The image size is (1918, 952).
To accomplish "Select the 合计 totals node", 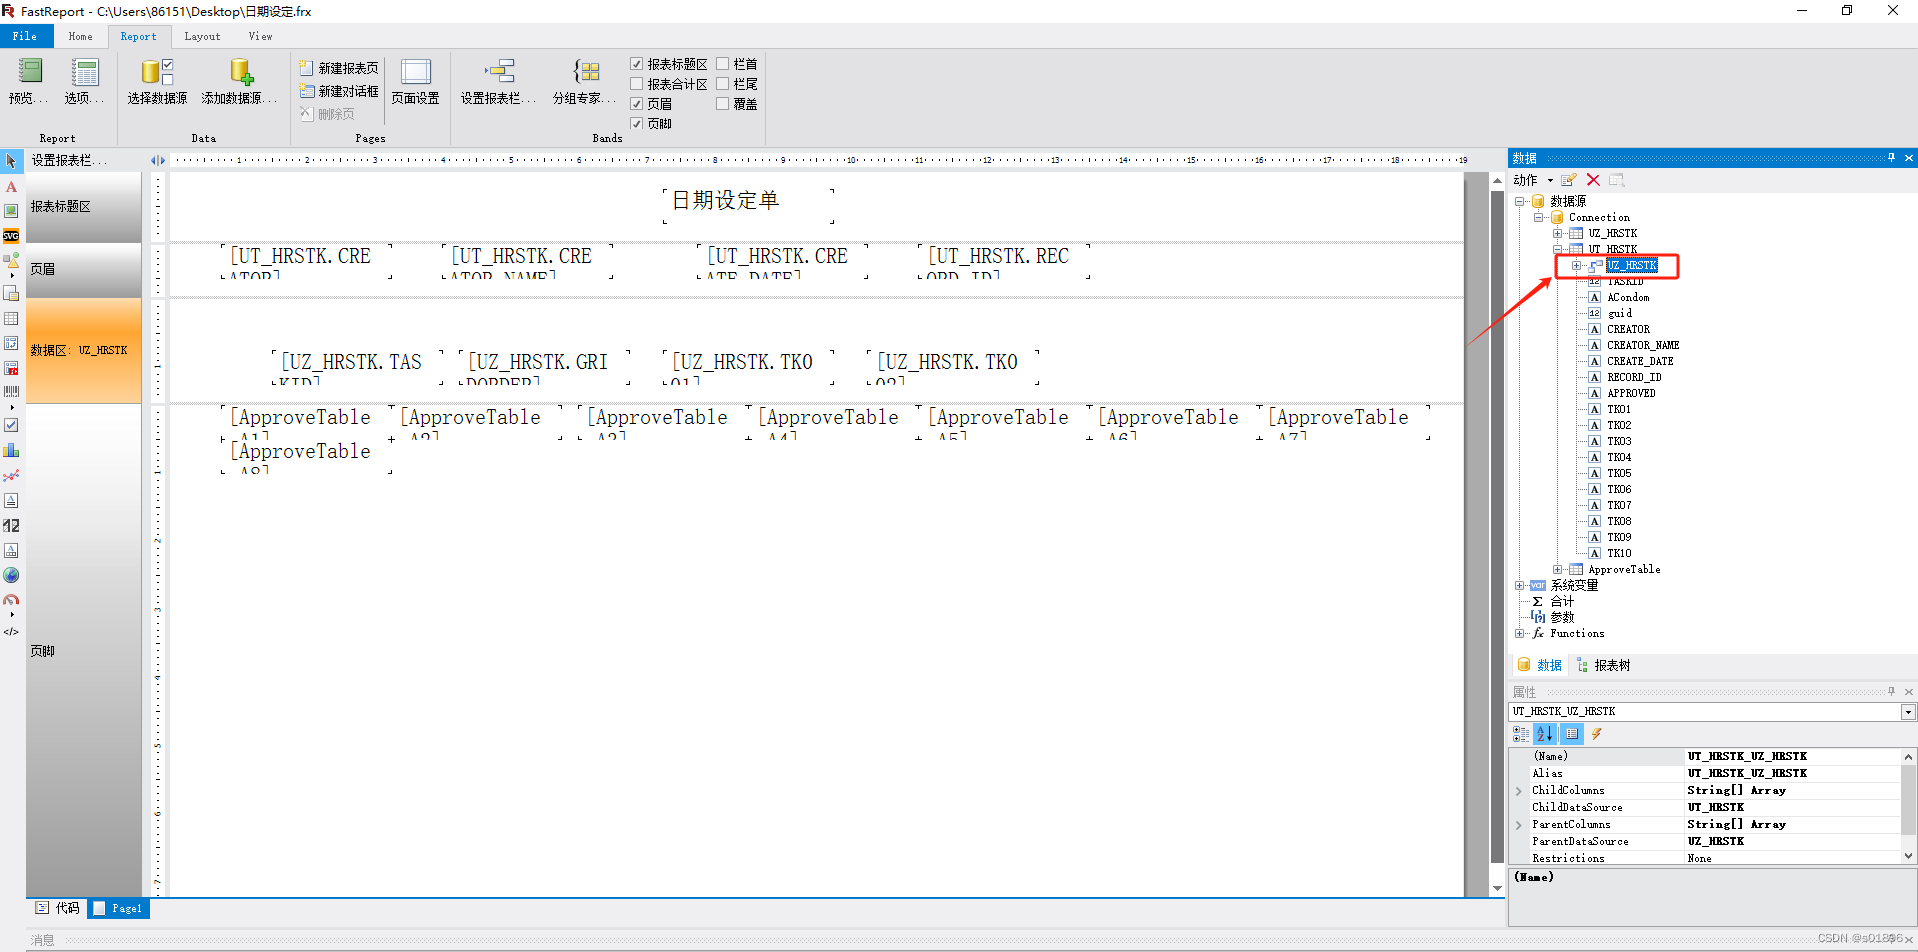I will (x=1562, y=601).
